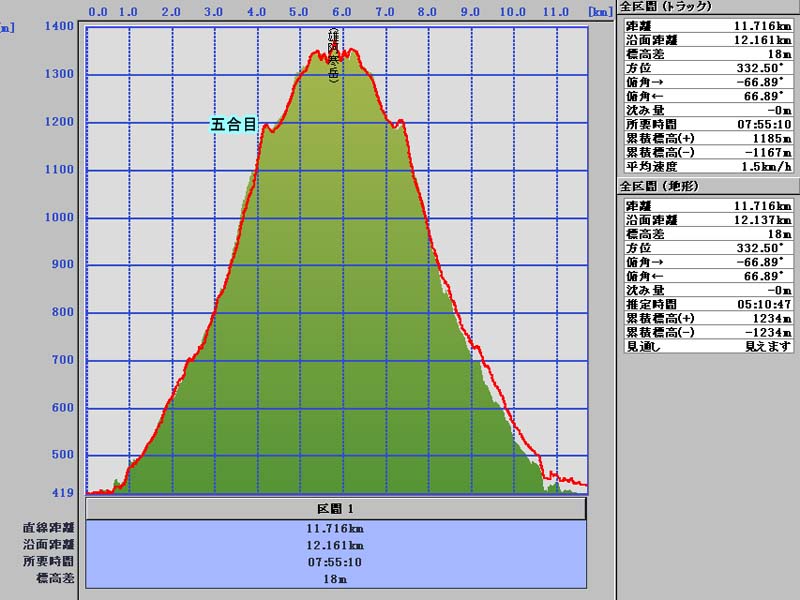Select the 12.161km cell under 区間 1

[336, 545]
